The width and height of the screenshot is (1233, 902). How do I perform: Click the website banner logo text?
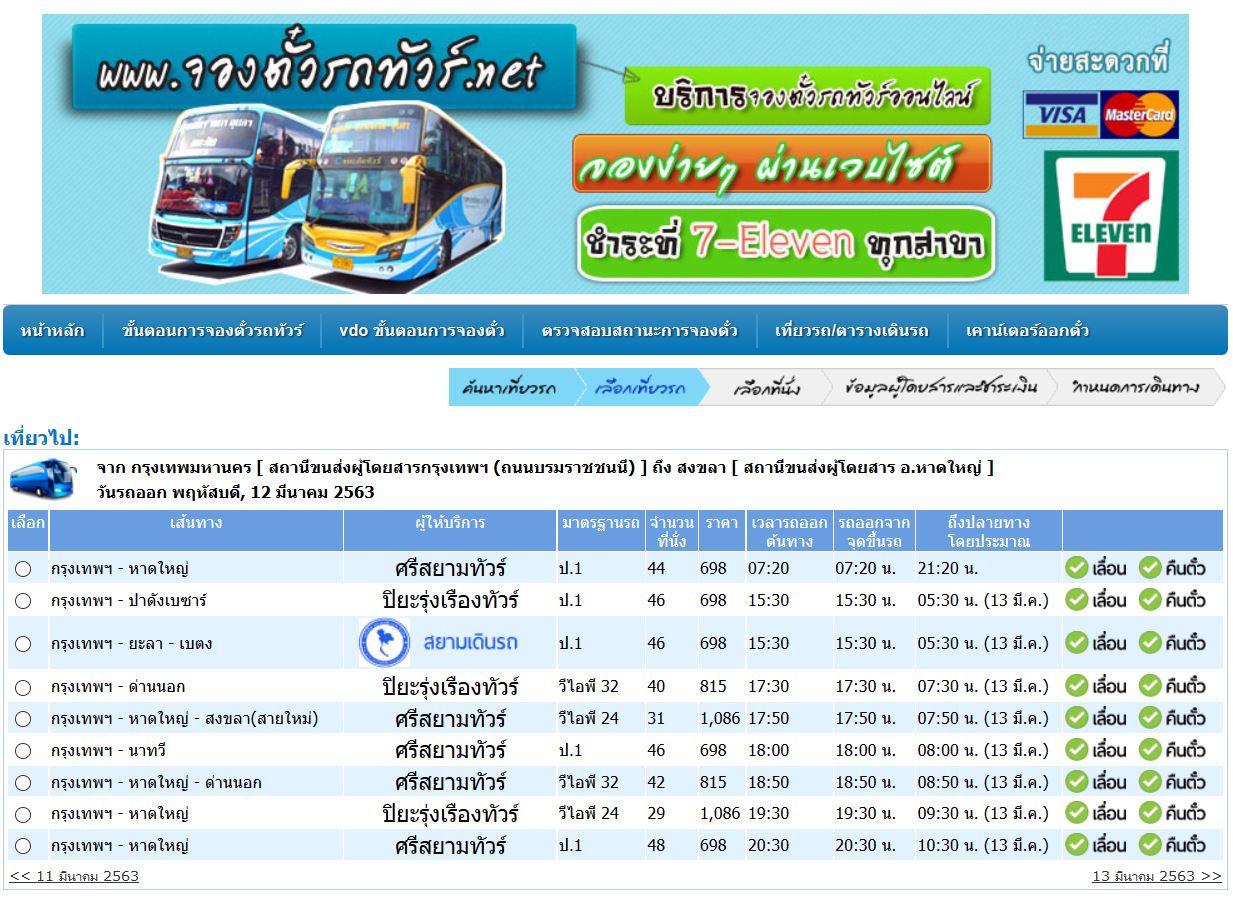pyautogui.click(x=322, y=70)
